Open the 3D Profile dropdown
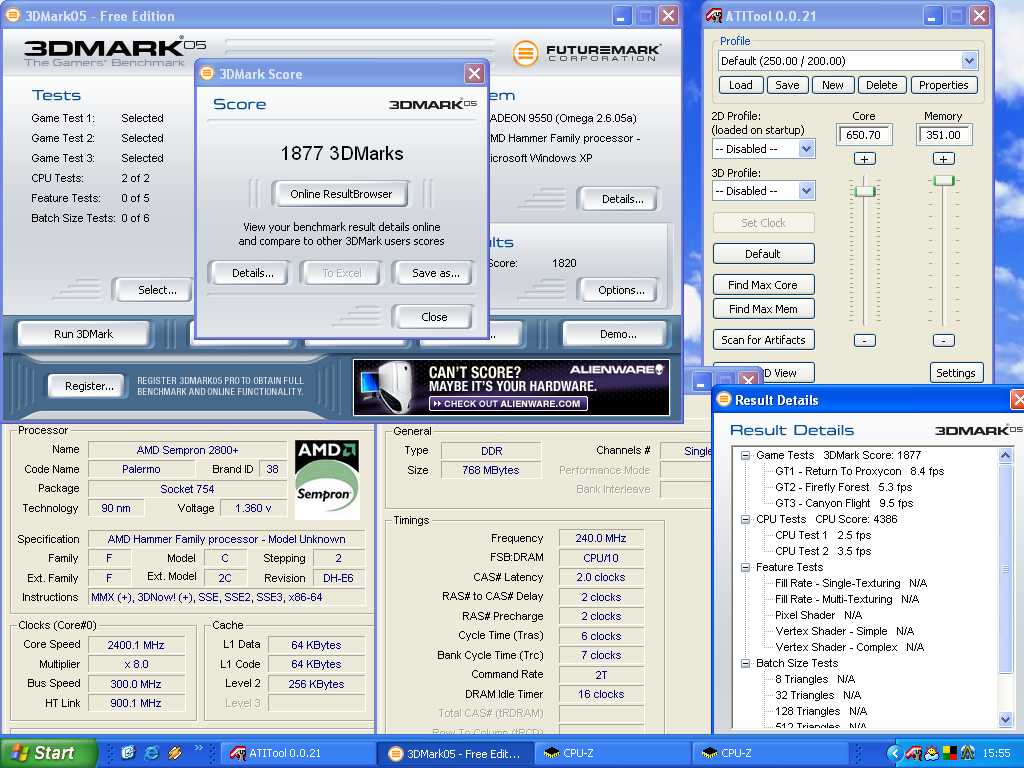This screenshot has width=1024, height=768. [807, 191]
